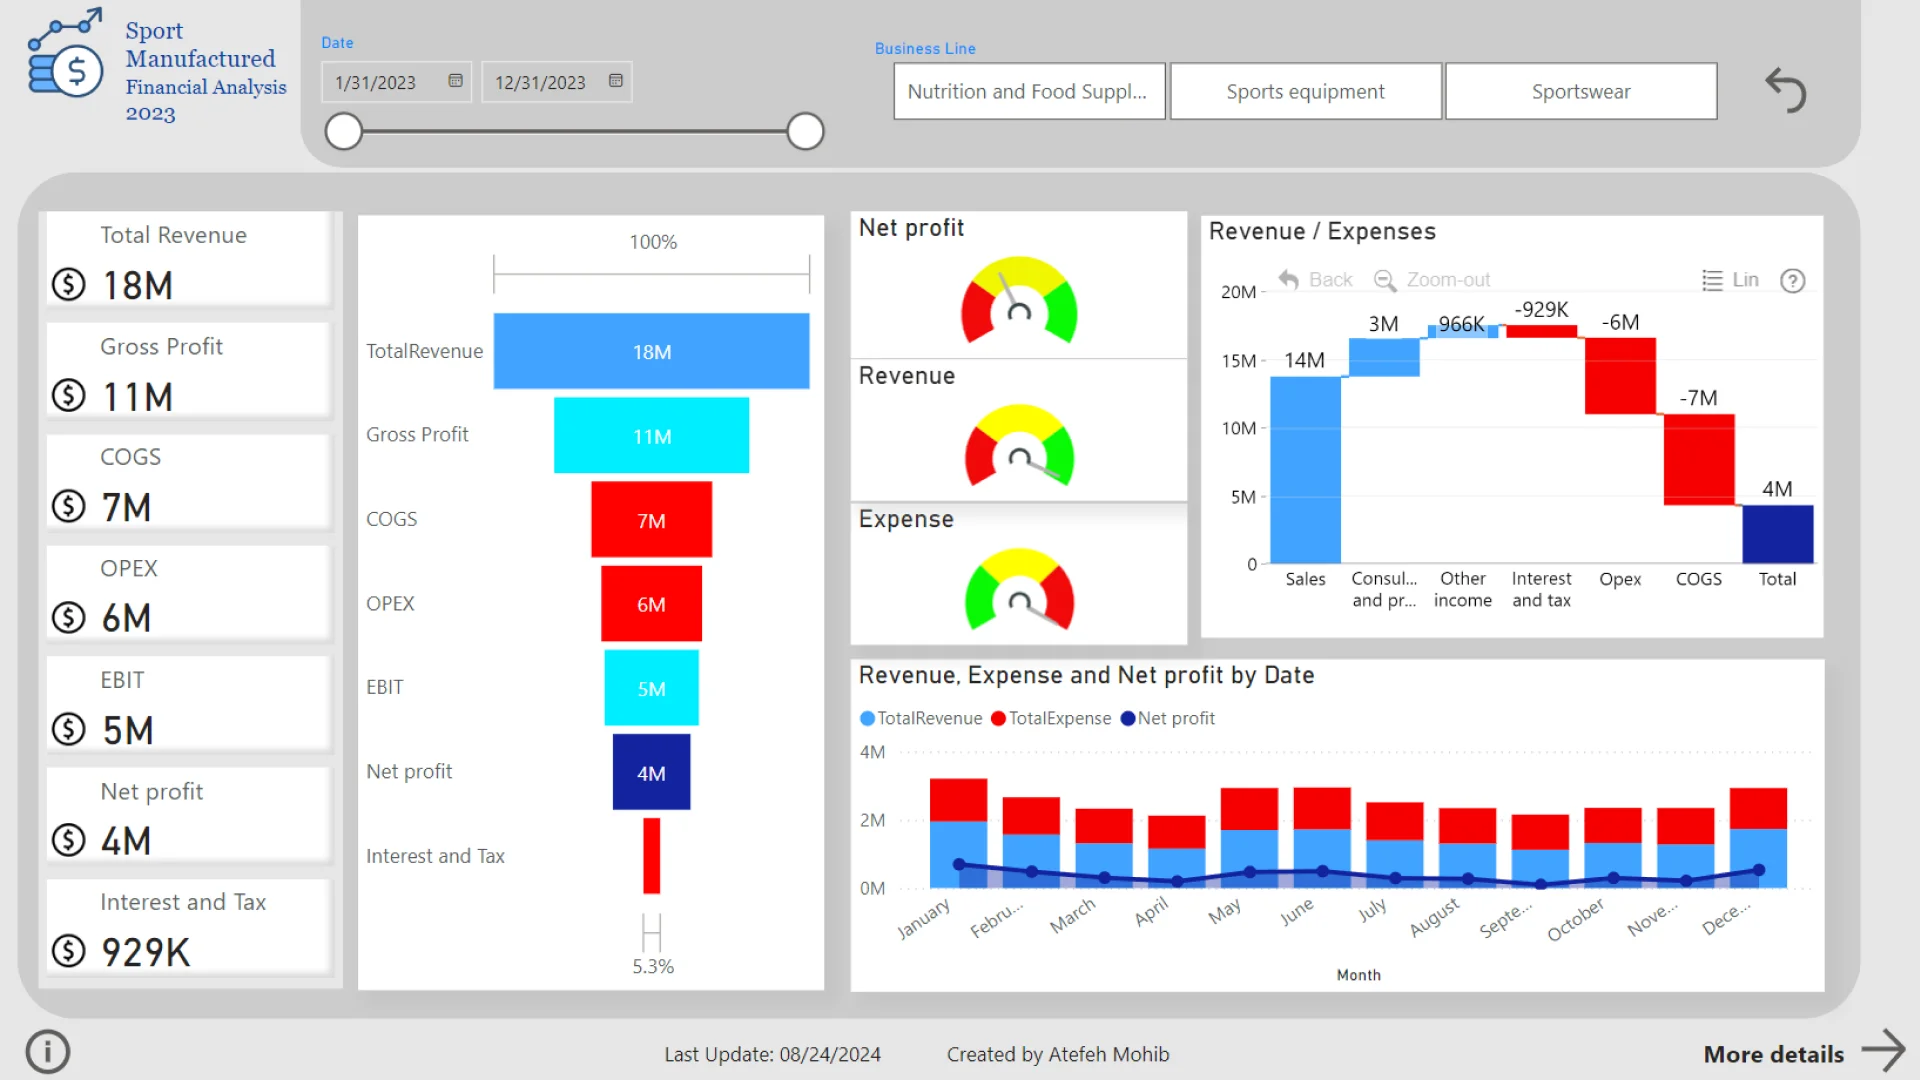The width and height of the screenshot is (1920, 1080).
Task: Click the "Revenue / Expenses" chart title
Action: click(x=1322, y=231)
